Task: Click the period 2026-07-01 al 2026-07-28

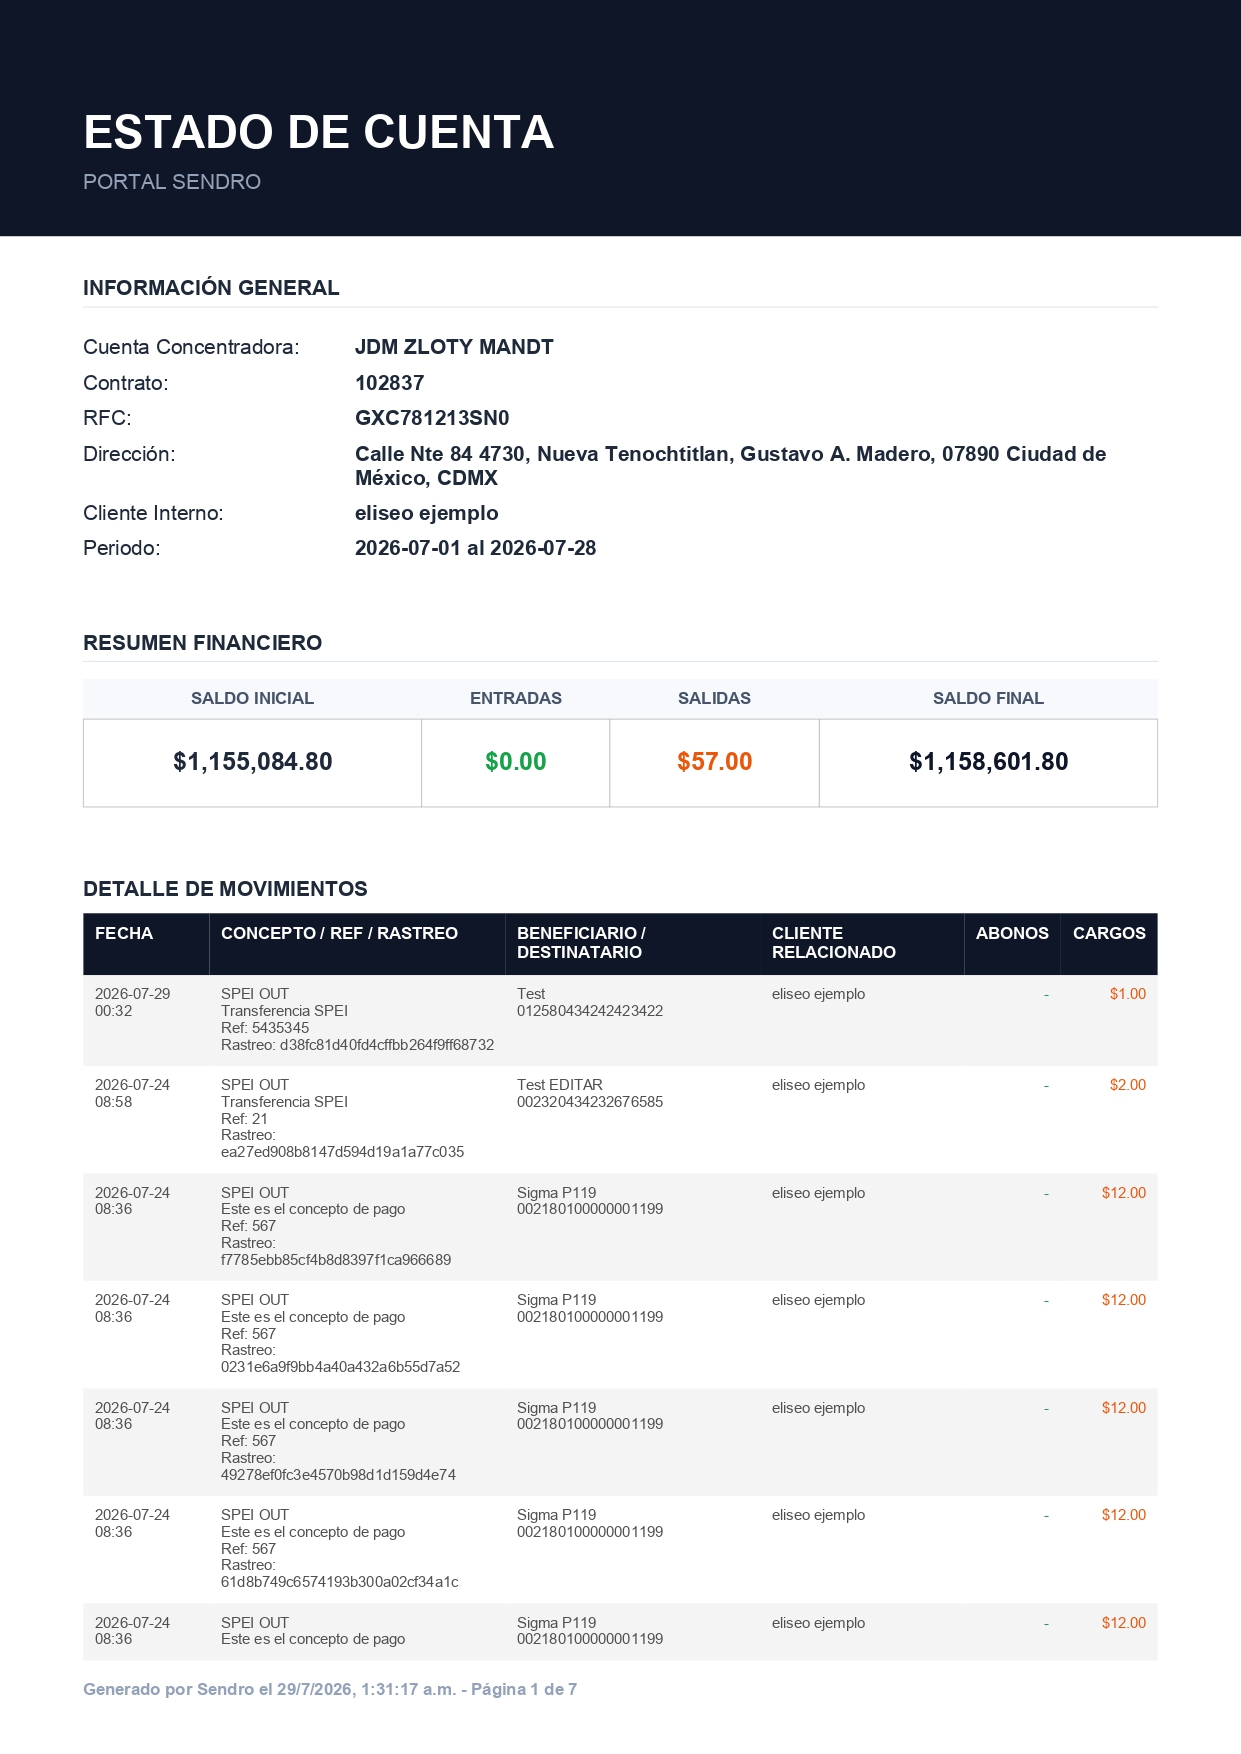Action: tap(475, 548)
